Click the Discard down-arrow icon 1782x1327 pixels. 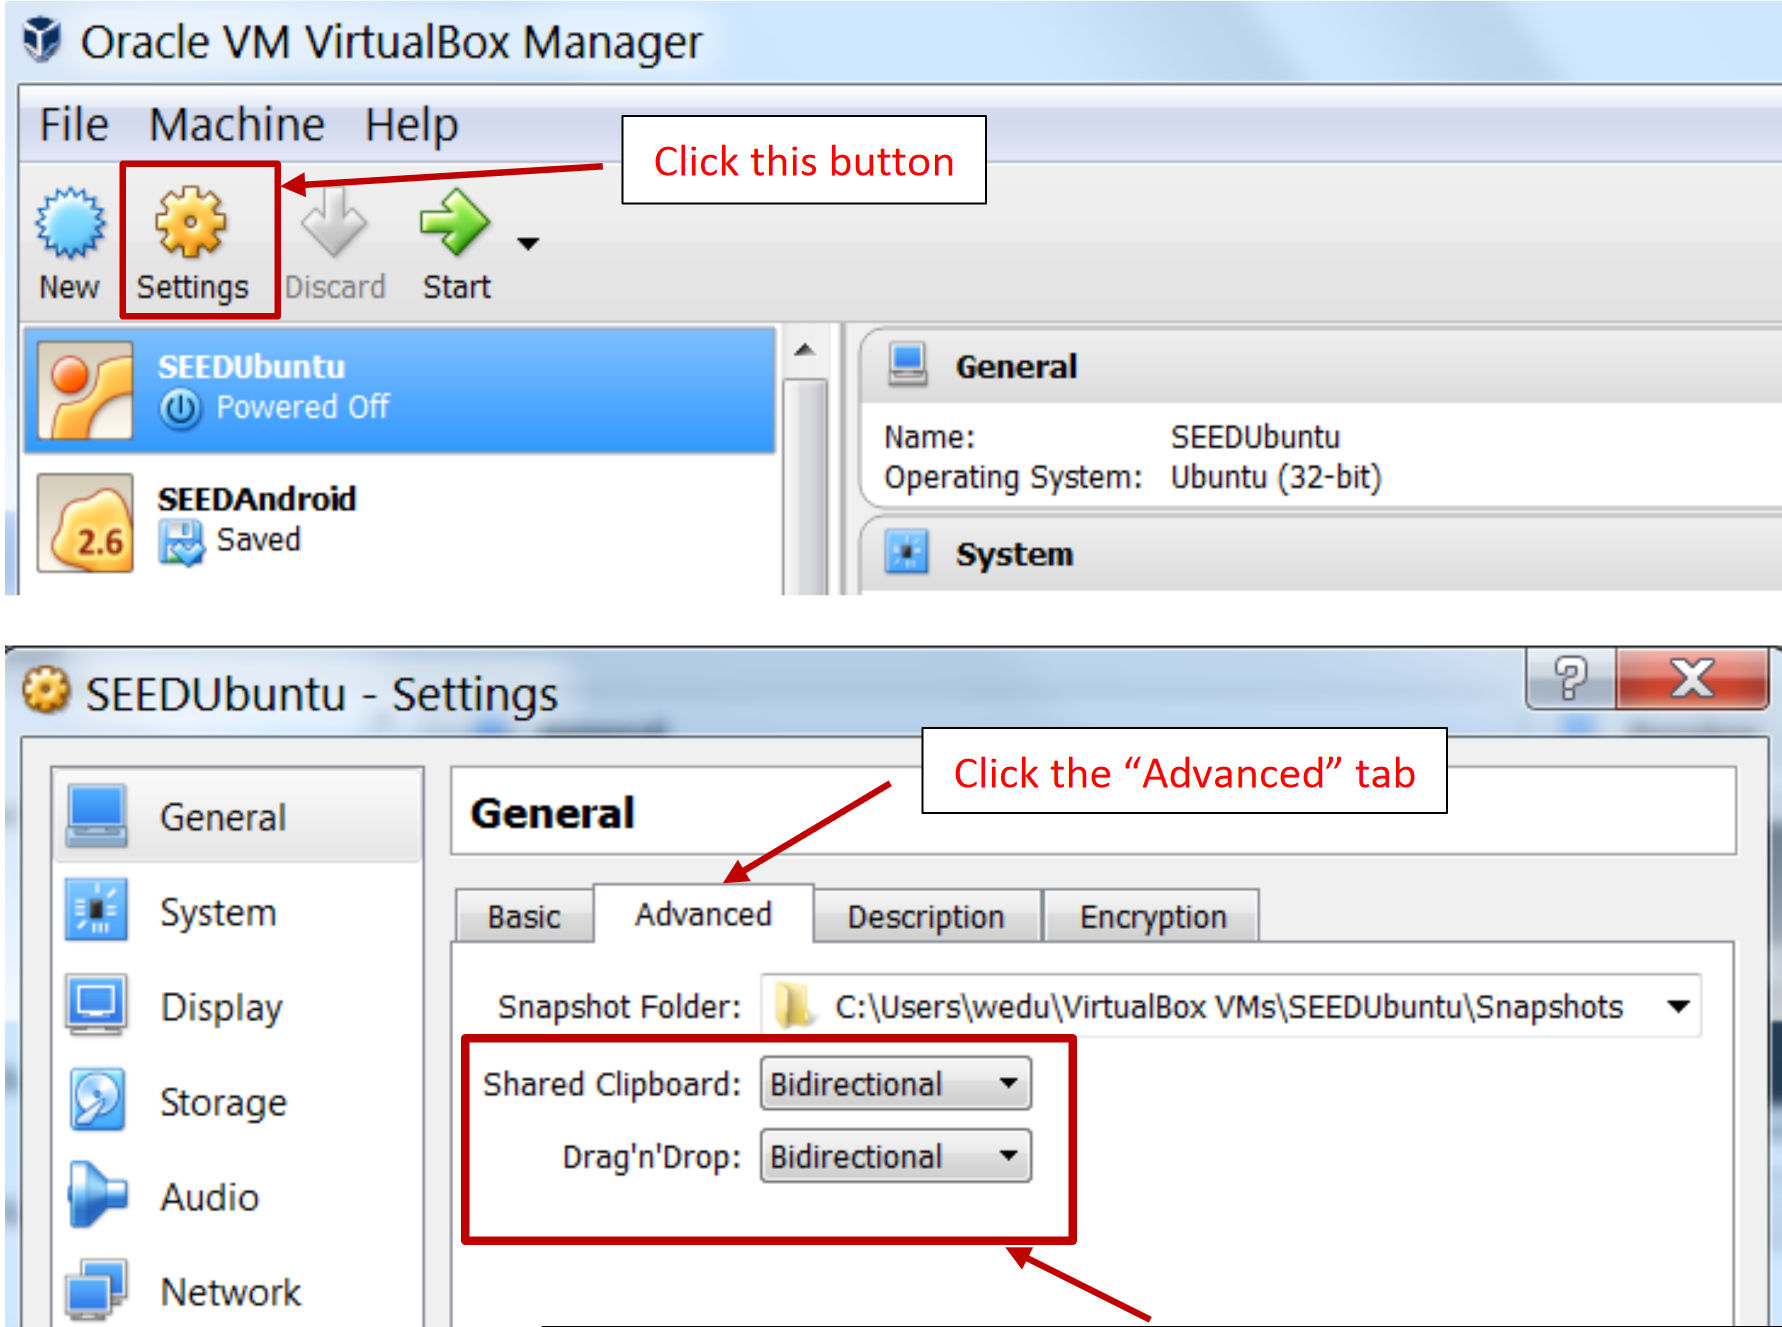334,221
